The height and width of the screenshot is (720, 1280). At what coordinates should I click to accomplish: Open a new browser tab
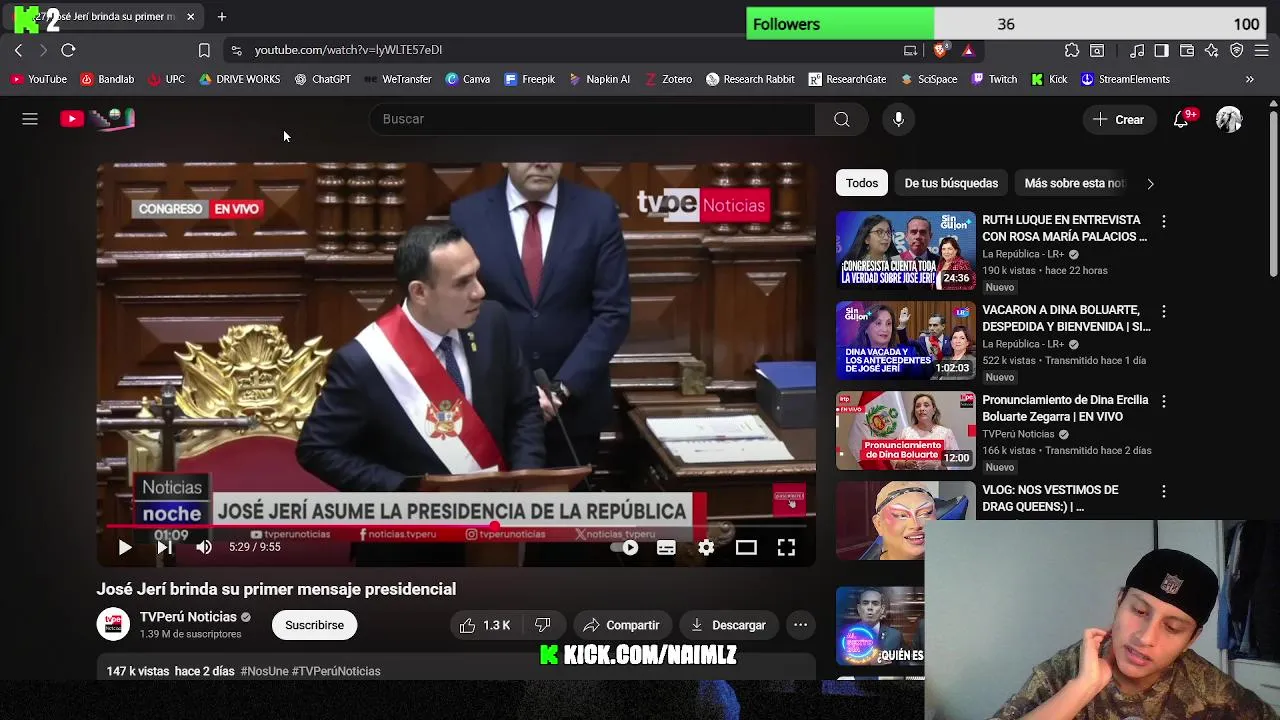pyautogui.click(x=222, y=17)
